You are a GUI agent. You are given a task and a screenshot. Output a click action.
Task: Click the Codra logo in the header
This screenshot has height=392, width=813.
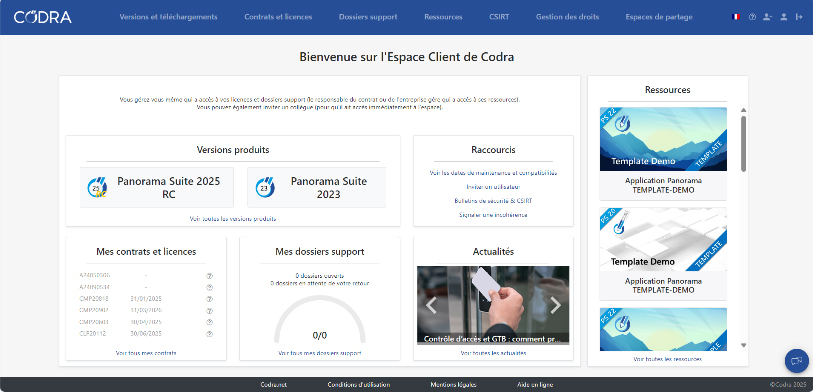[x=43, y=17]
